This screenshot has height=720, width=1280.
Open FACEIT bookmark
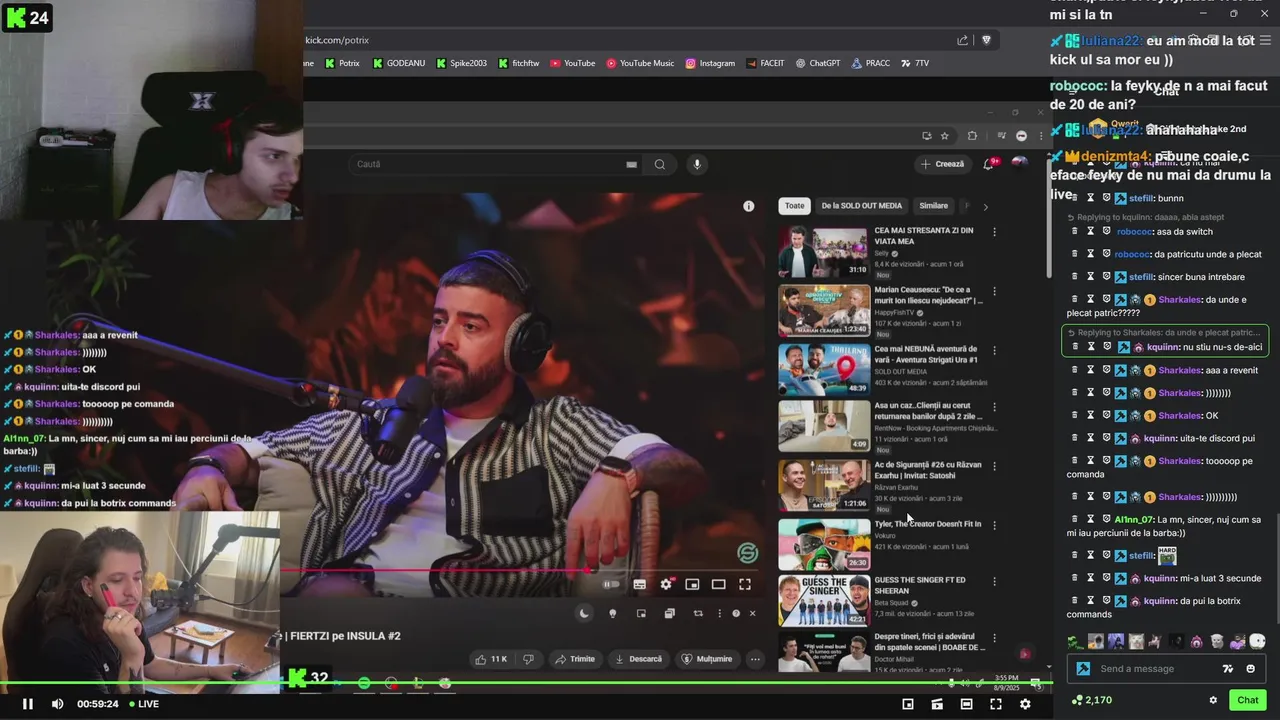[x=765, y=63]
